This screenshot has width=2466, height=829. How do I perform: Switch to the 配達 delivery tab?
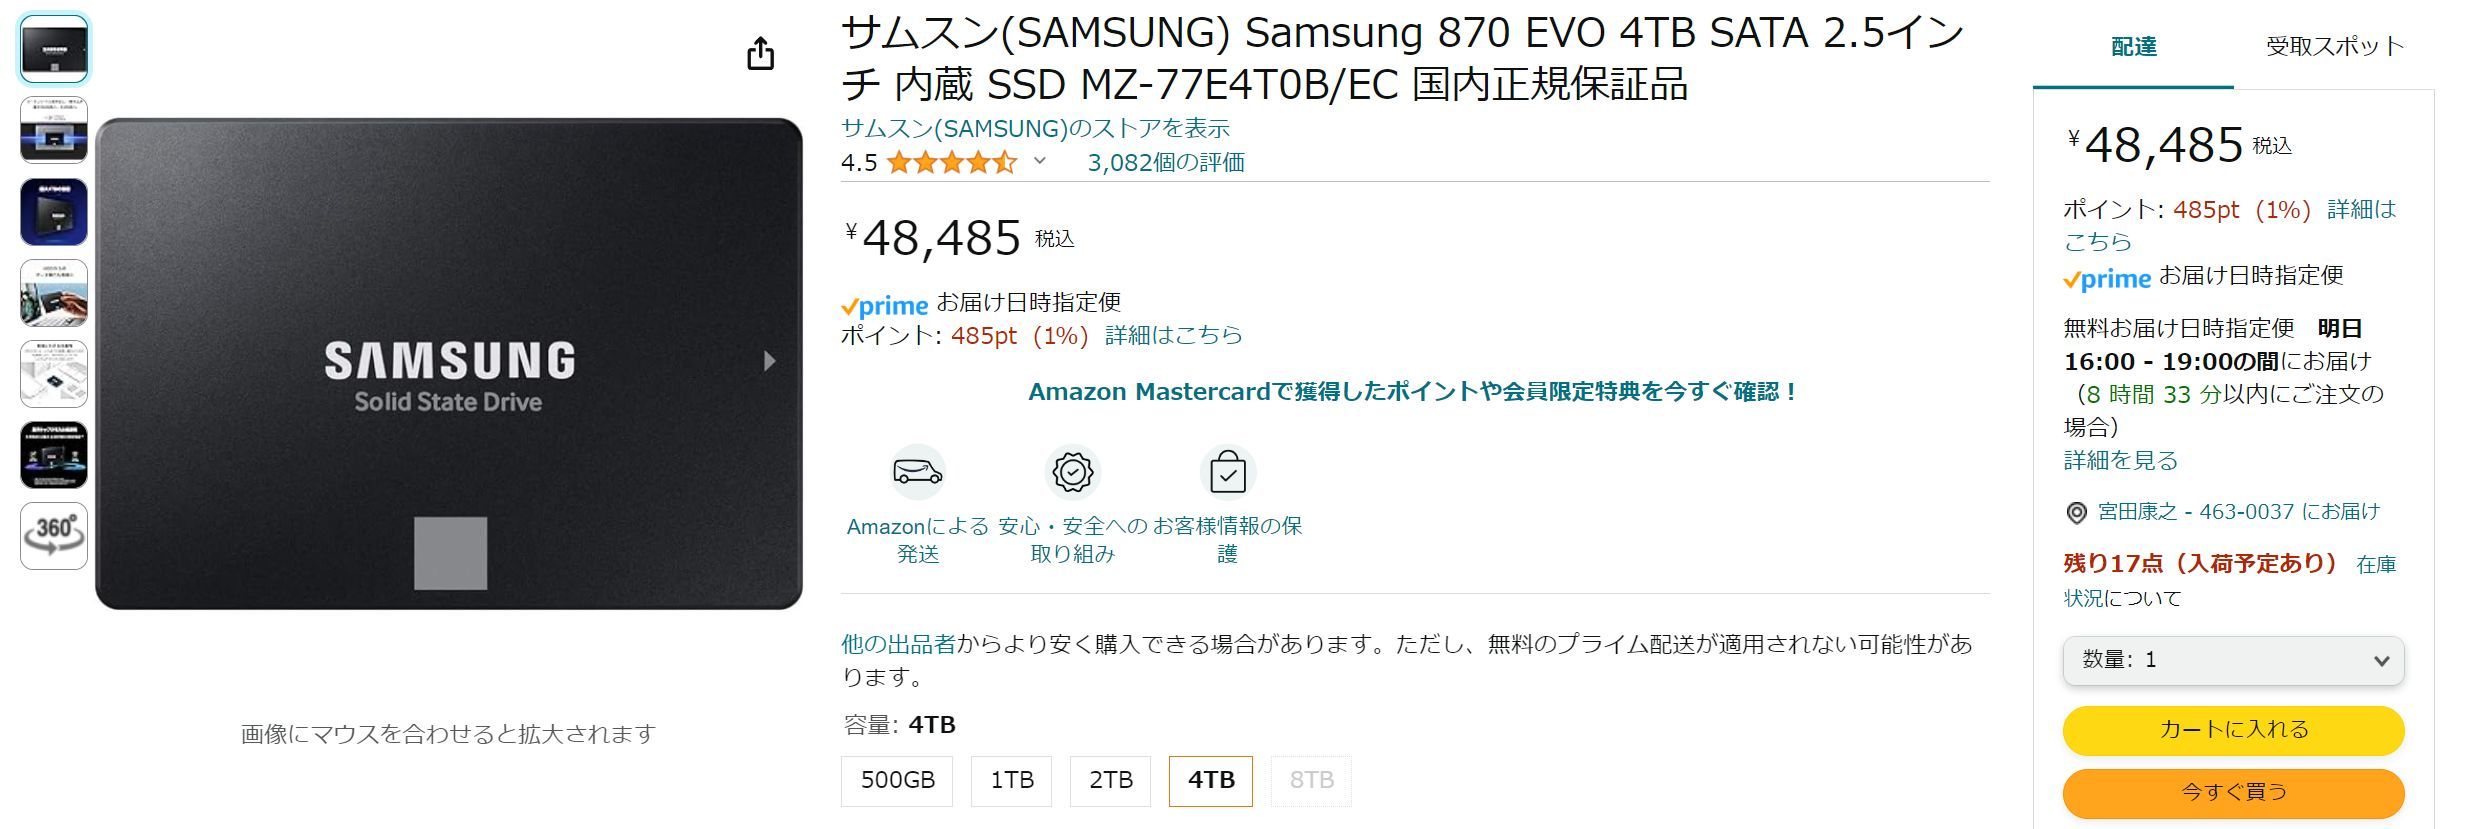pyautogui.click(x=2133, y=46)
